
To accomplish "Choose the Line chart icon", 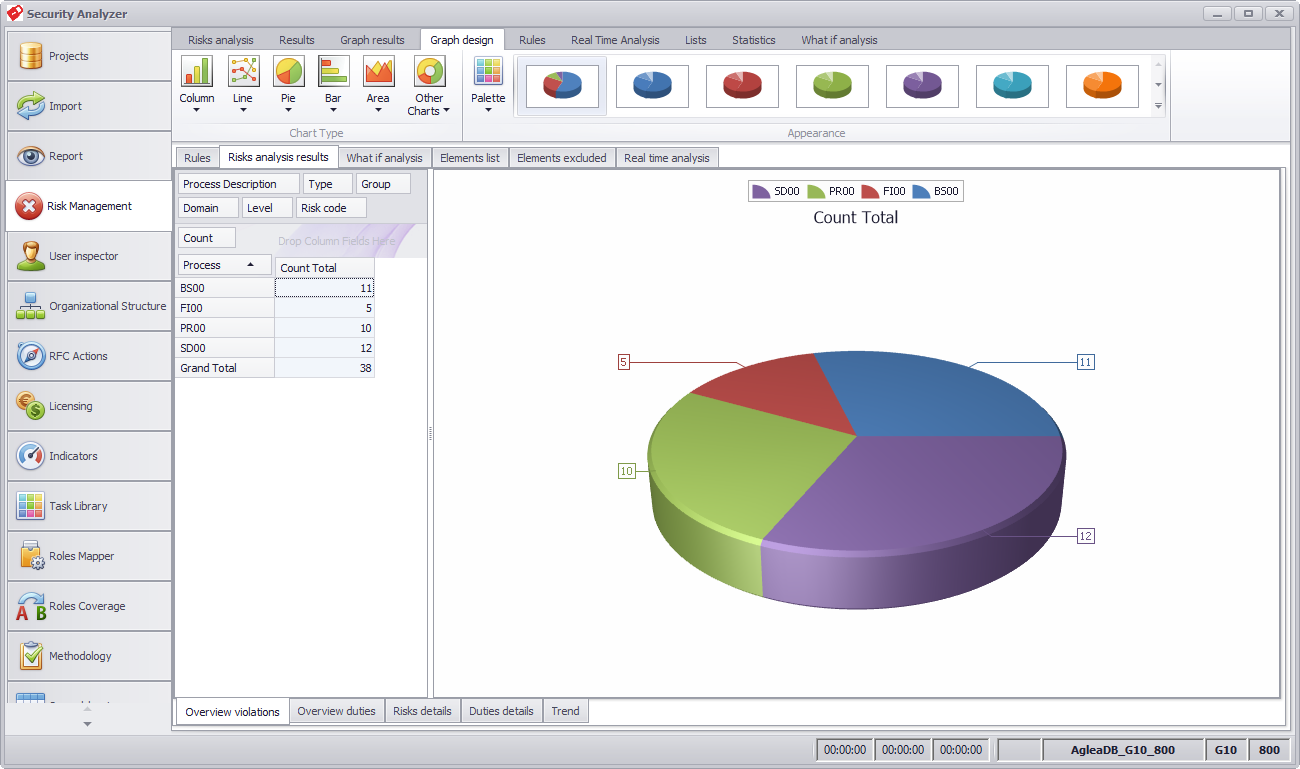I will 243,72.
